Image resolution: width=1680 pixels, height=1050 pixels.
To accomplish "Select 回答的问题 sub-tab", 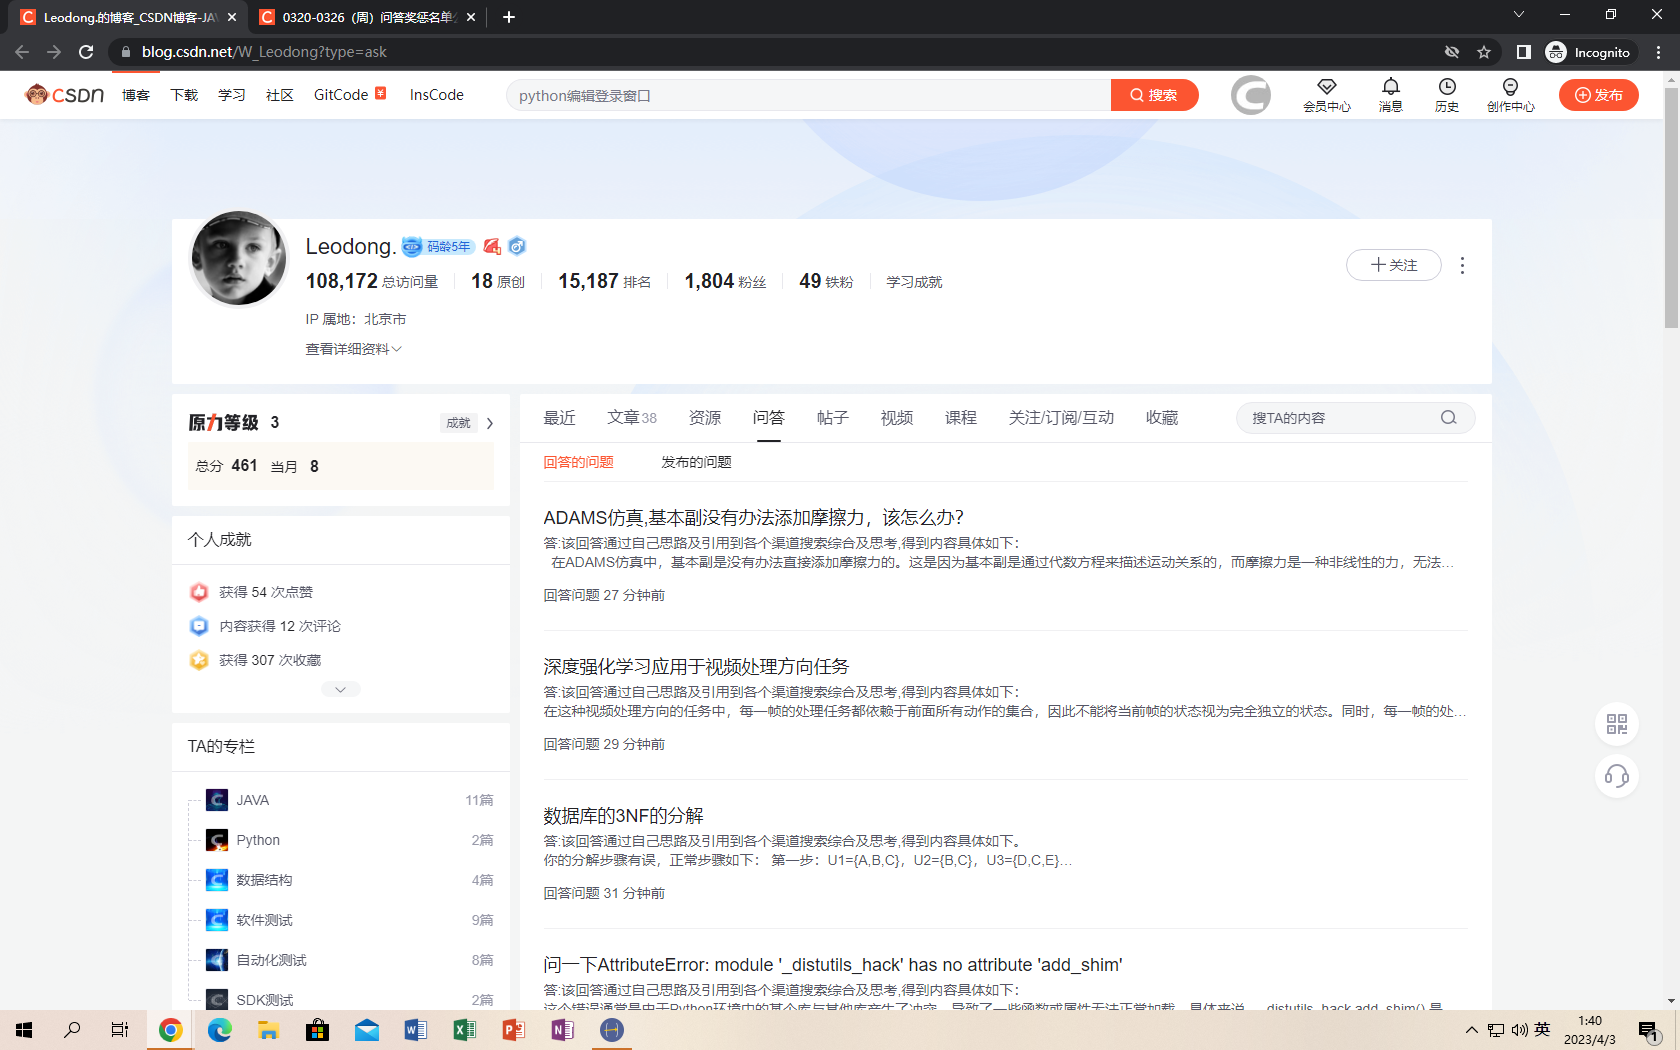I will (578, 462).
